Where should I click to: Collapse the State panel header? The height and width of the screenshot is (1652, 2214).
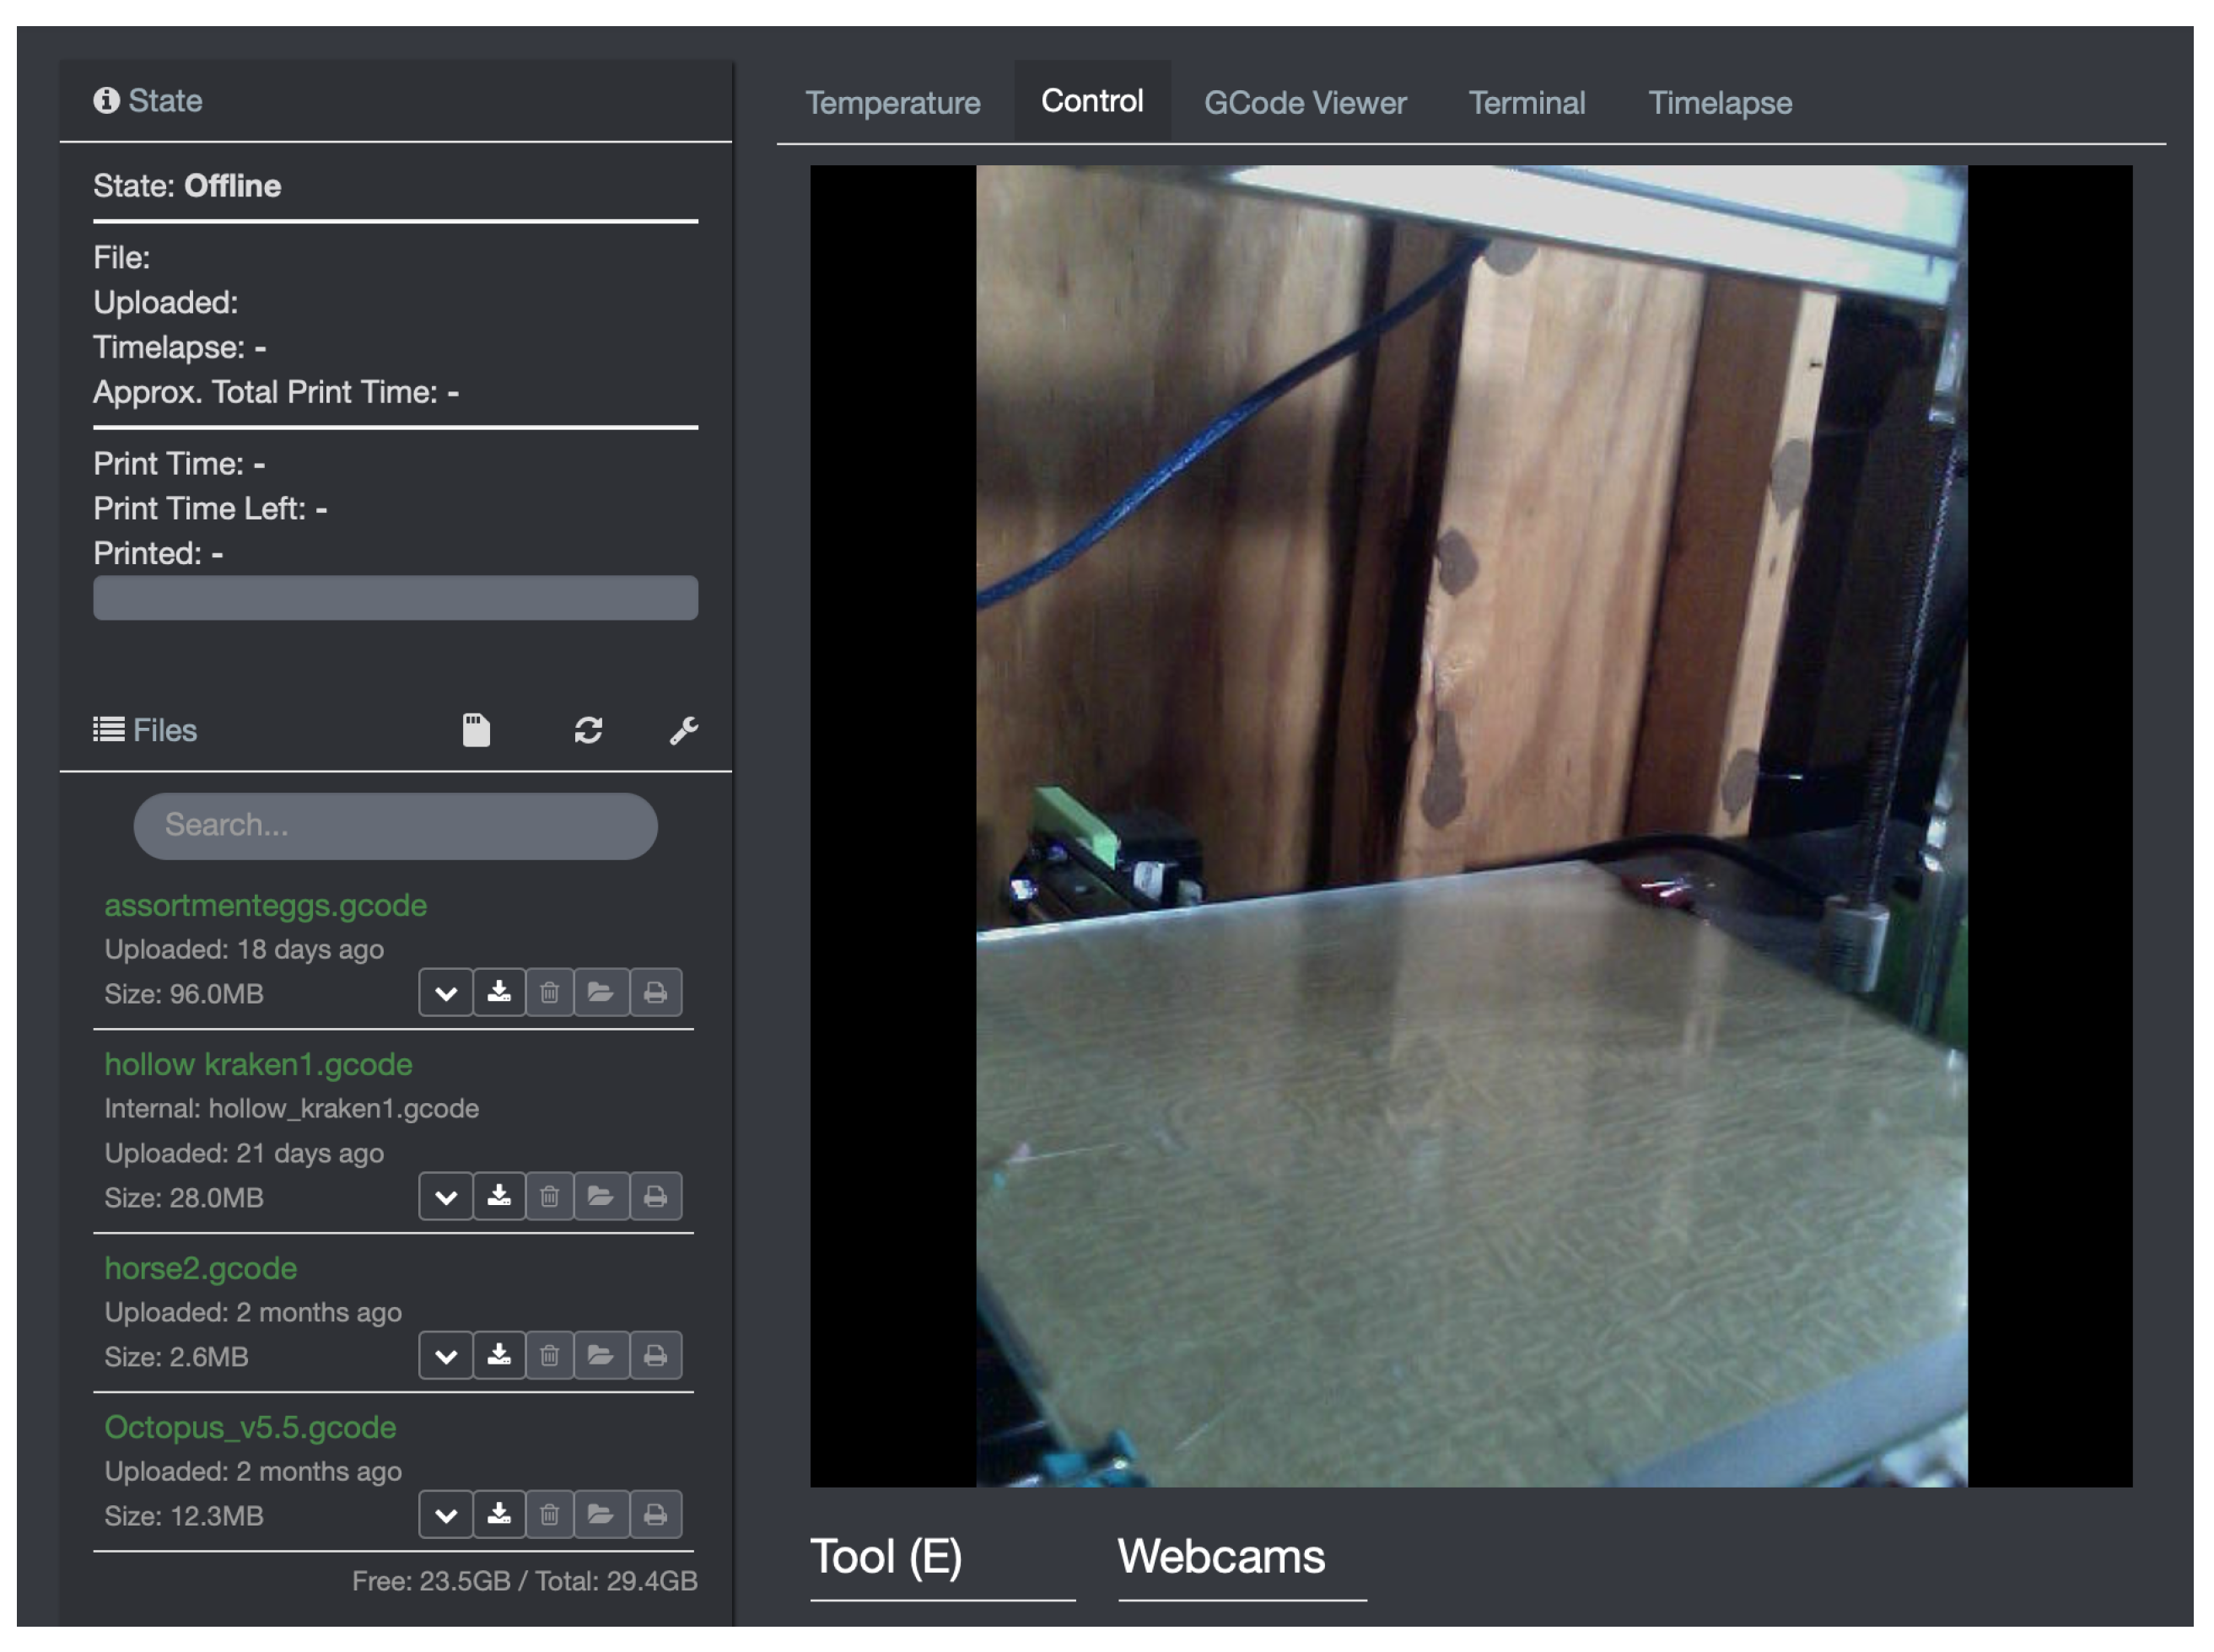pyautogui.click(x=165, y=101)
